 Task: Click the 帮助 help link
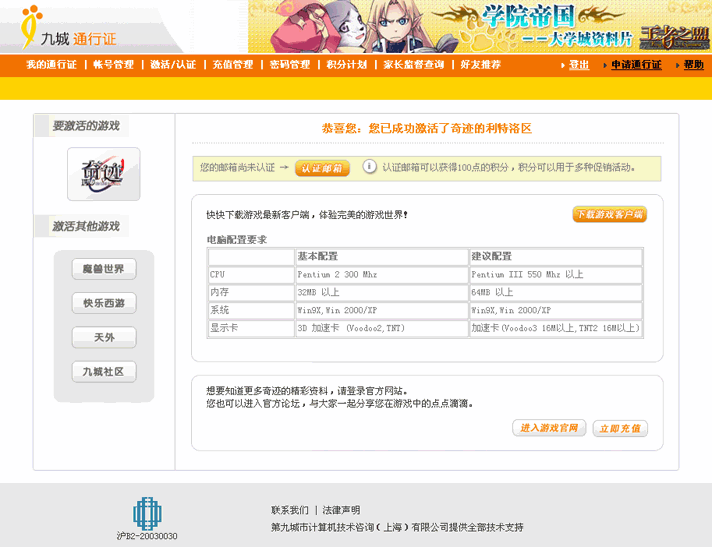pyautogui.click(x=693, y=65)
